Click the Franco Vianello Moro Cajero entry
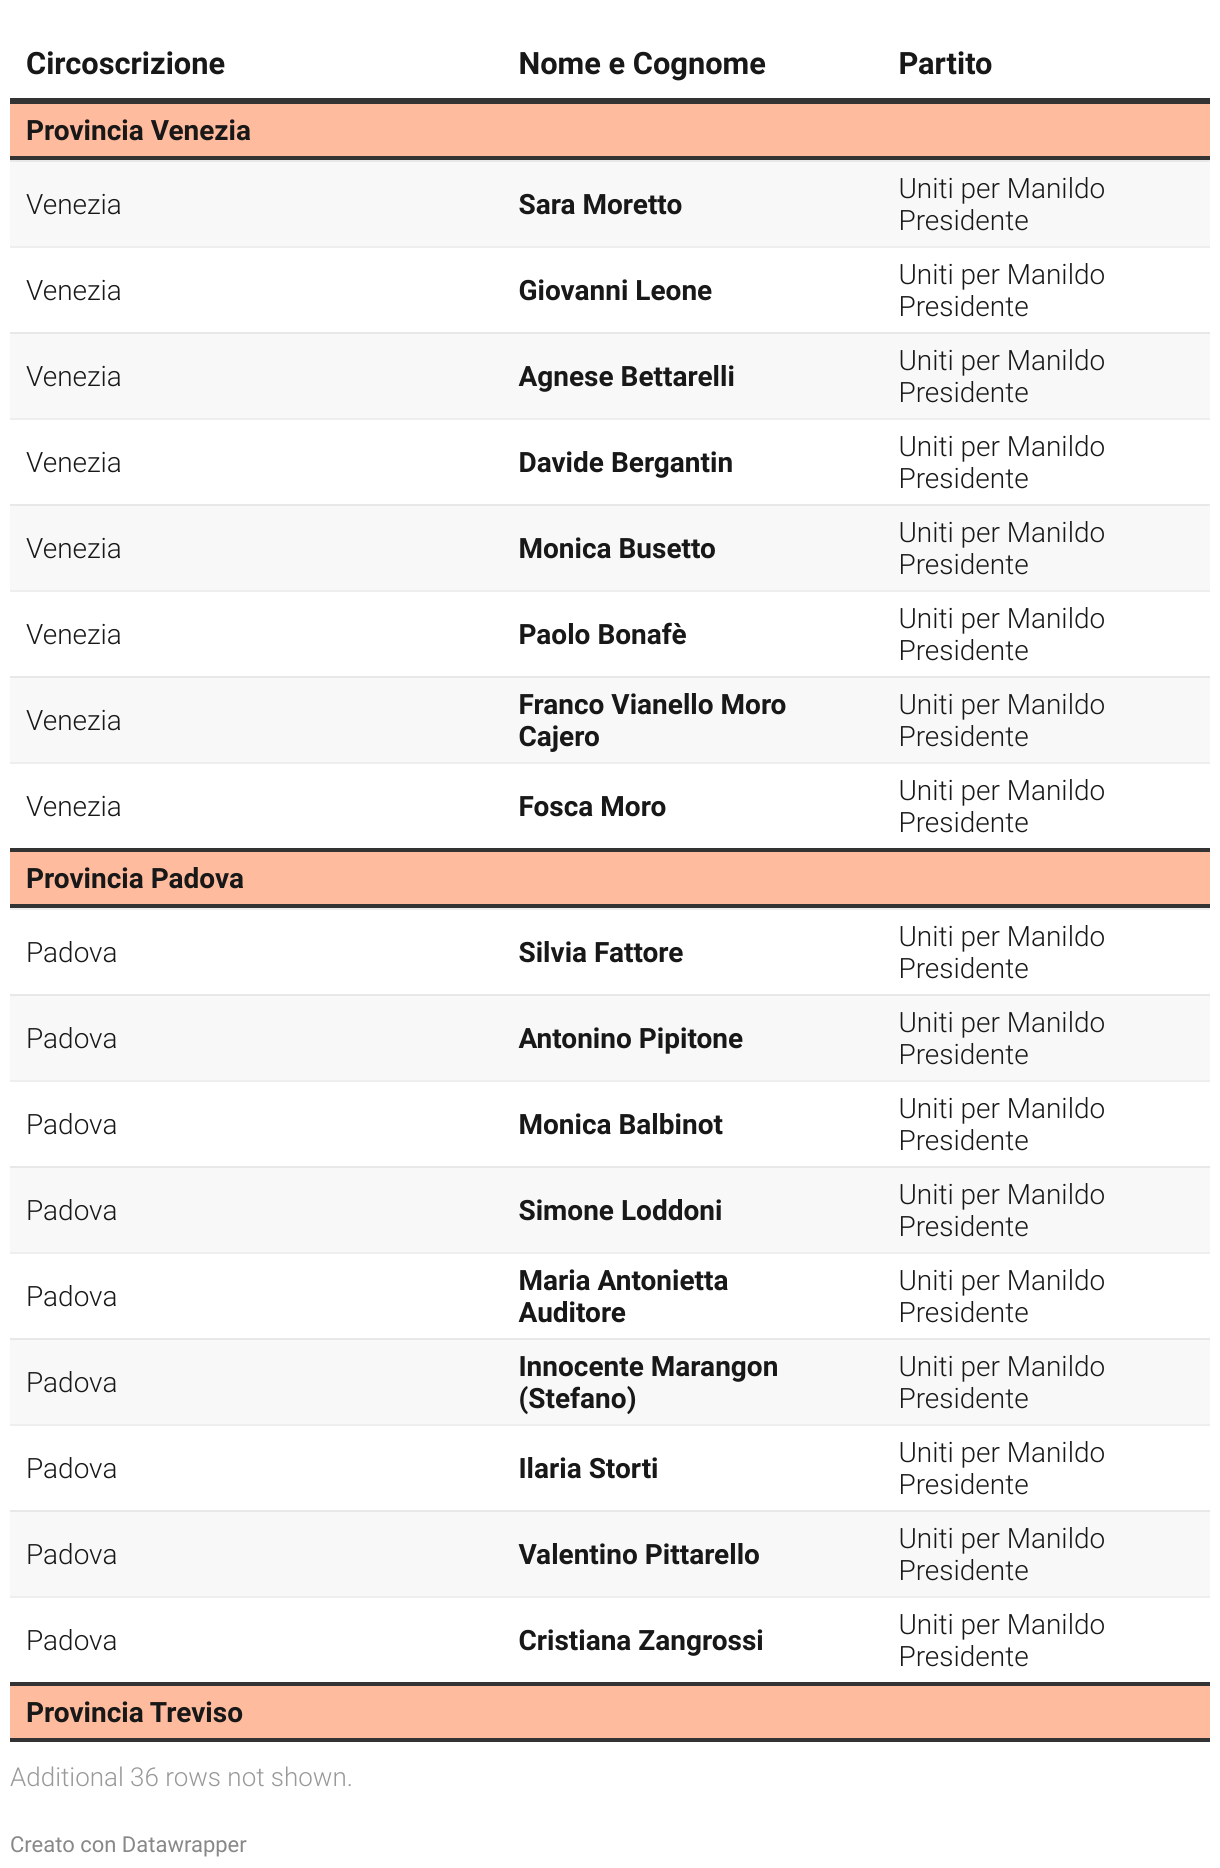 click(651, 721)
